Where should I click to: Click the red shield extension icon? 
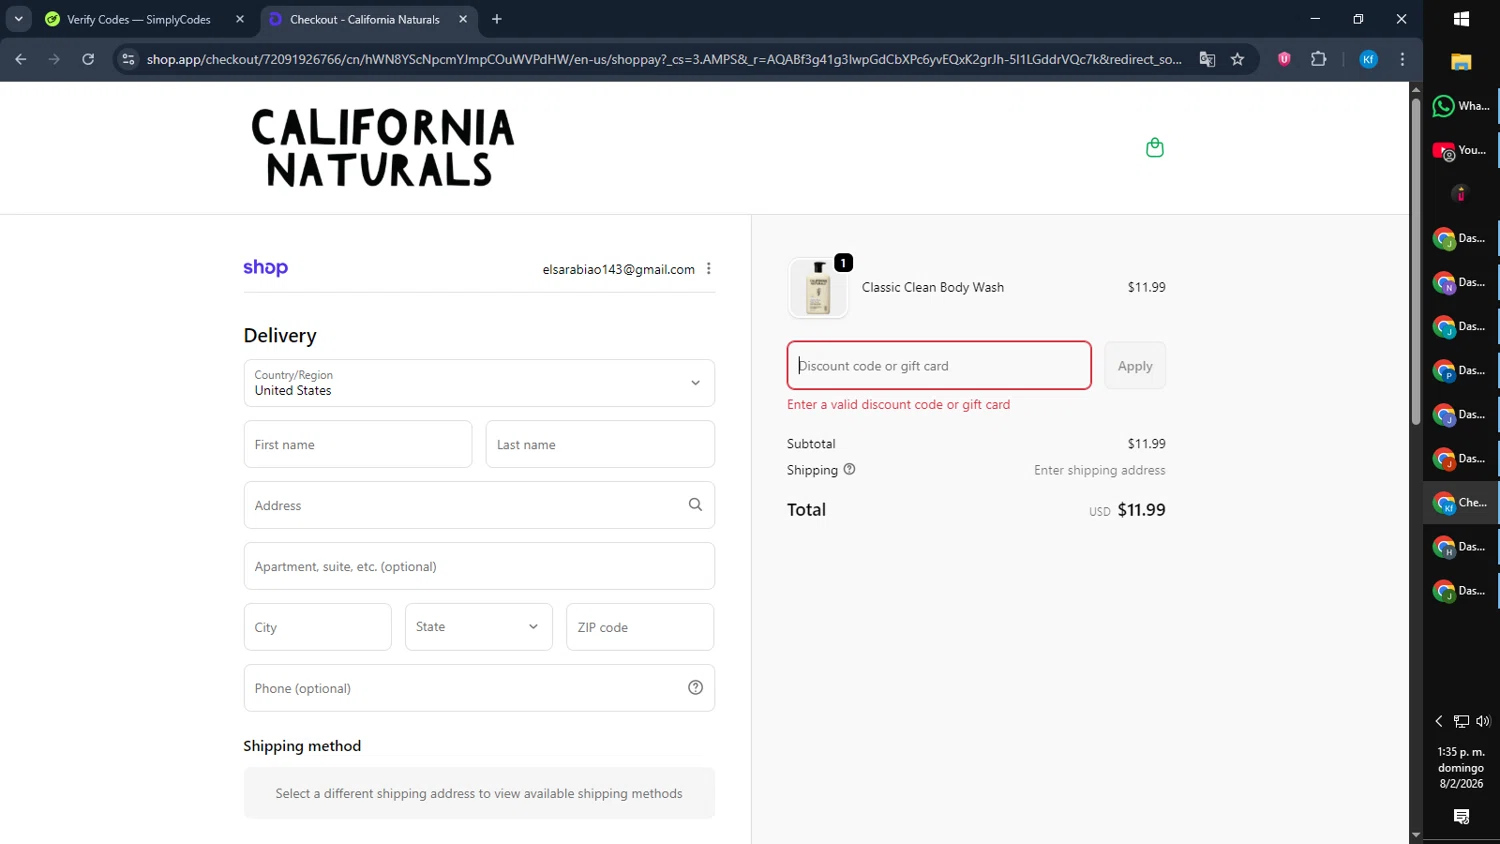click(x=1284, y=59)
